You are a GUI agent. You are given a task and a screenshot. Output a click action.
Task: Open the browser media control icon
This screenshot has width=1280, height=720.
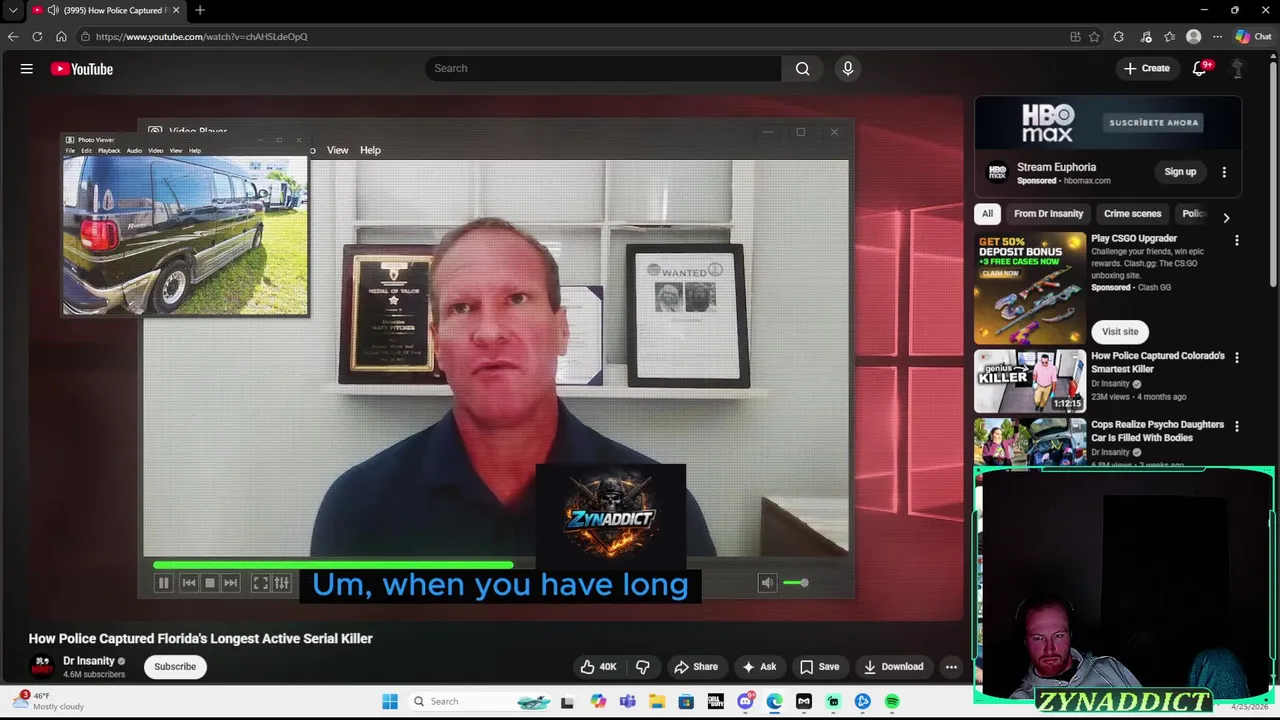click(1145, 37)
